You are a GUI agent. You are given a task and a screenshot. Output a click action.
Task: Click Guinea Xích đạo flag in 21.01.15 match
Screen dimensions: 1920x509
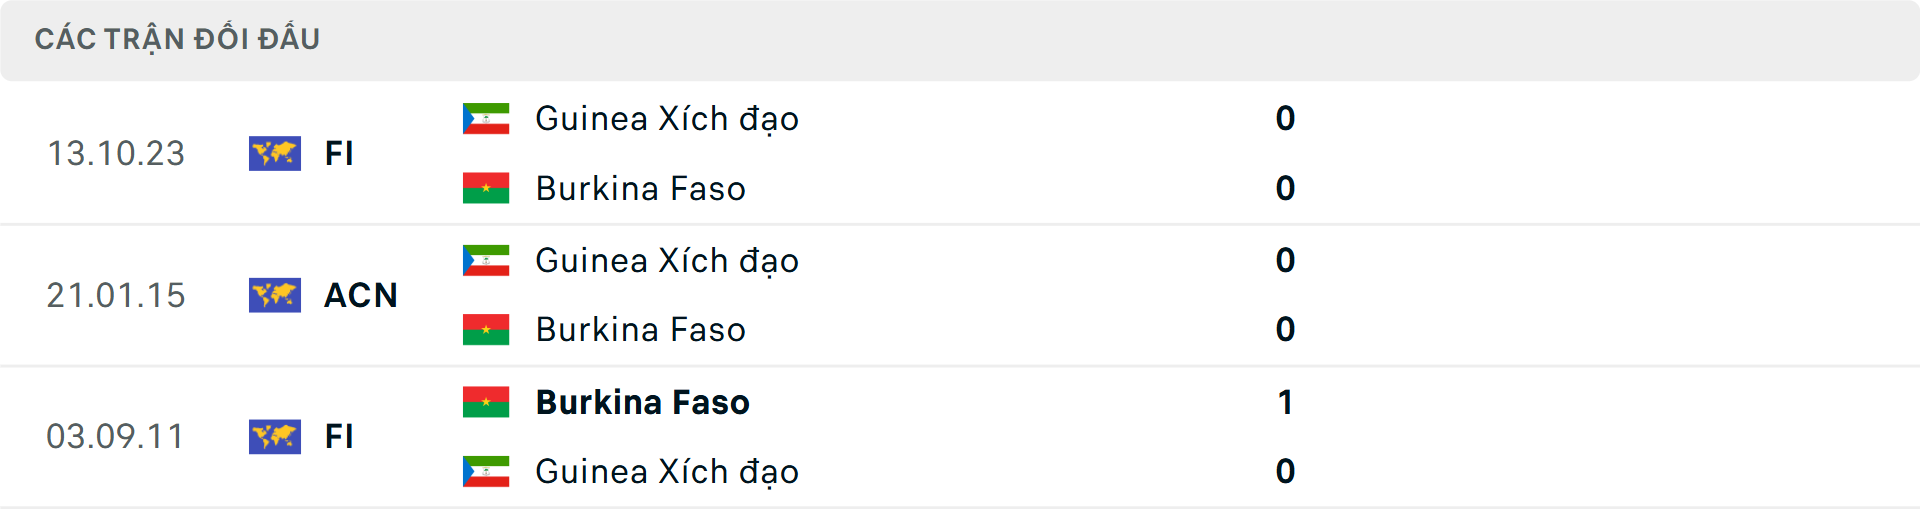point(486,260)
